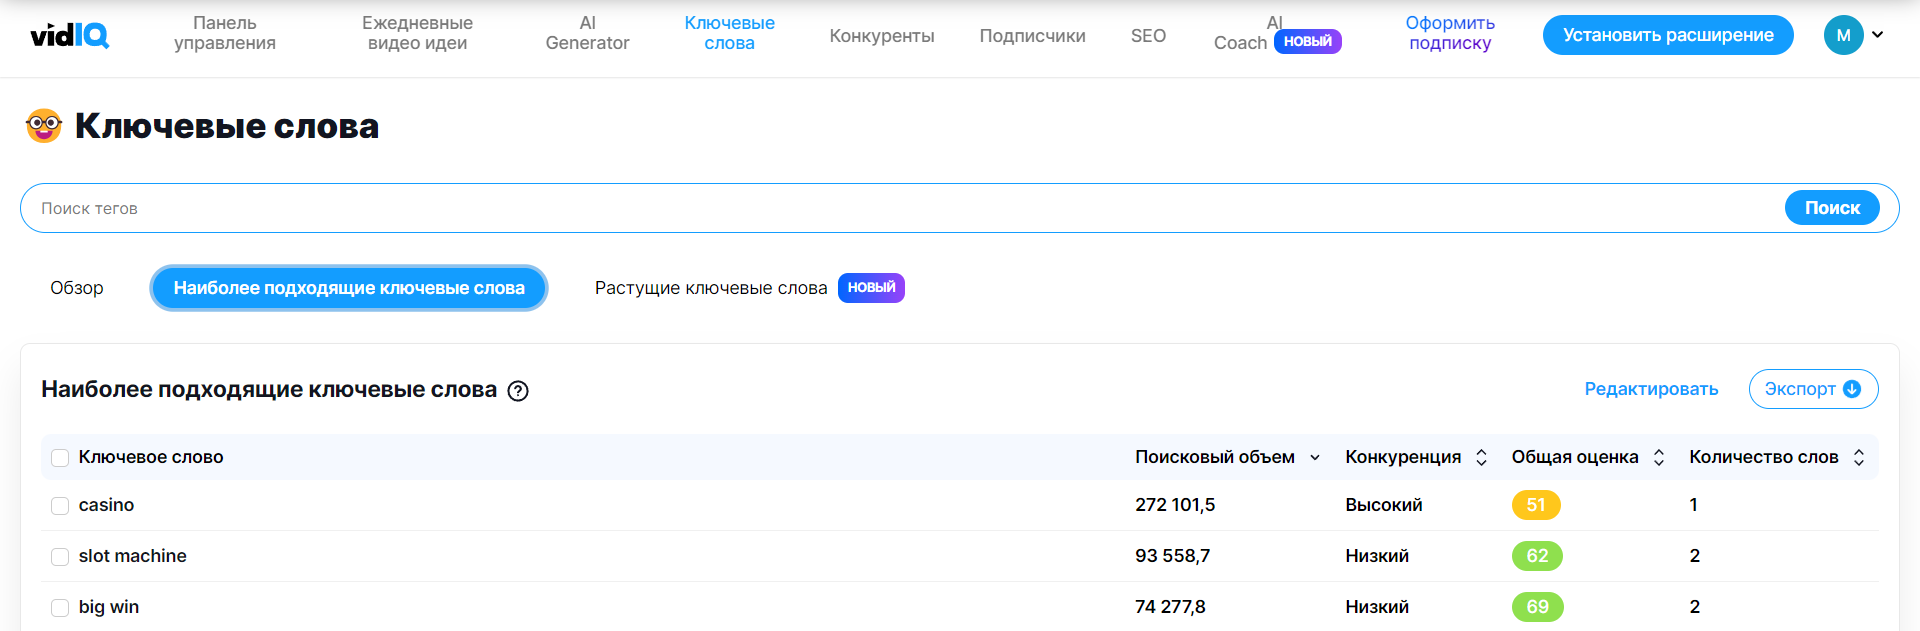Click the owl mascot emoji icon
Image resolution: width=1920 pixels, height=631 pixels.
(x=44, y=126)
